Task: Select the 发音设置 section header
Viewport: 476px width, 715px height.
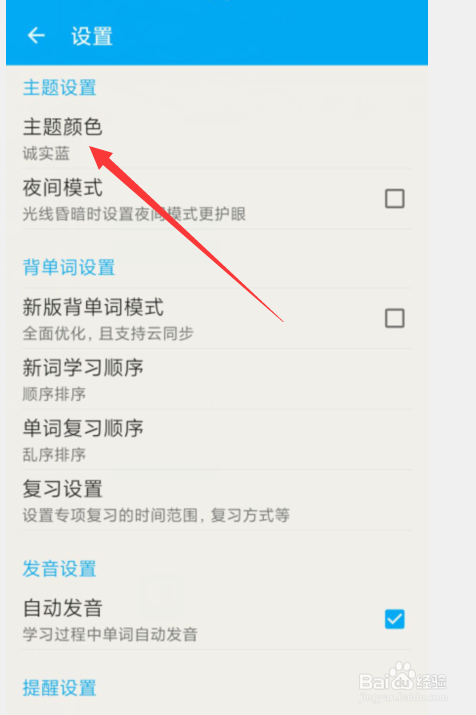Action: click(x=60, y=569)
